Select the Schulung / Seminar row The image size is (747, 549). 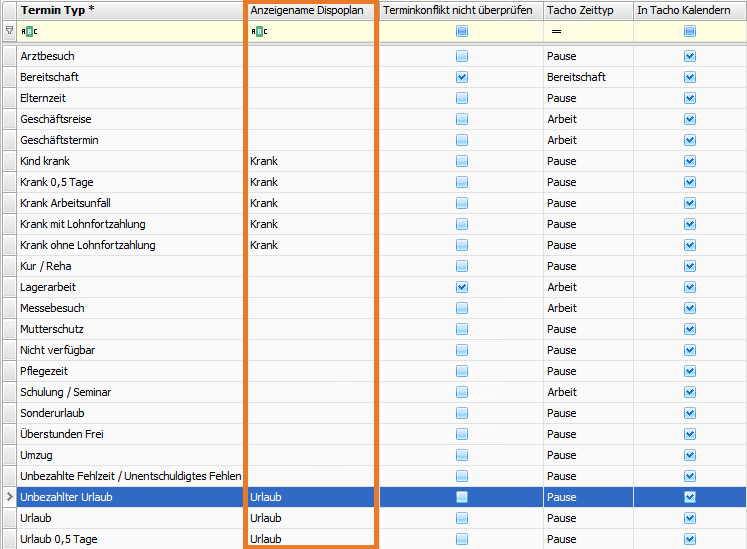130,392
